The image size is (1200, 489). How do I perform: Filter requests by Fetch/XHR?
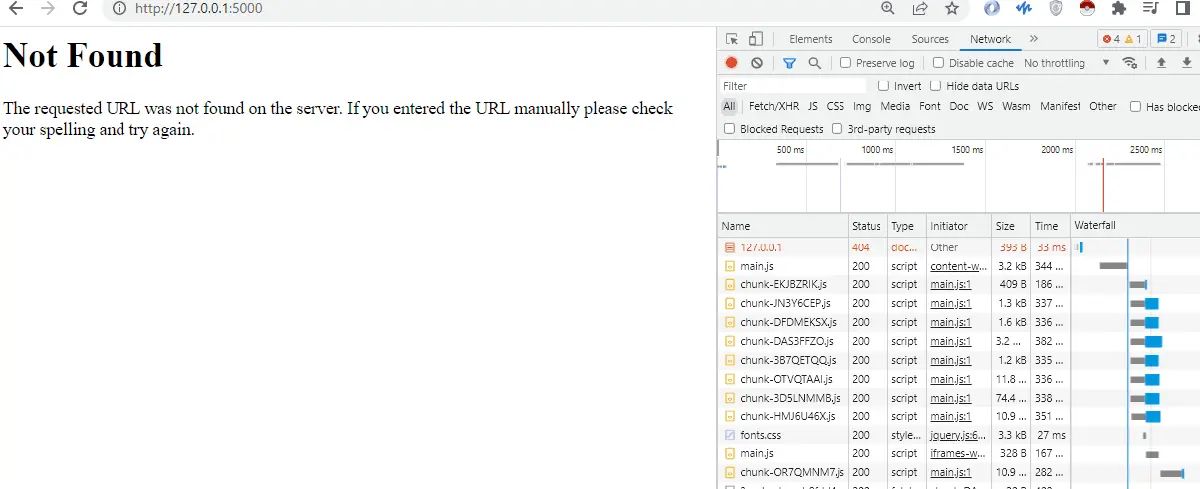click(774, 106)
